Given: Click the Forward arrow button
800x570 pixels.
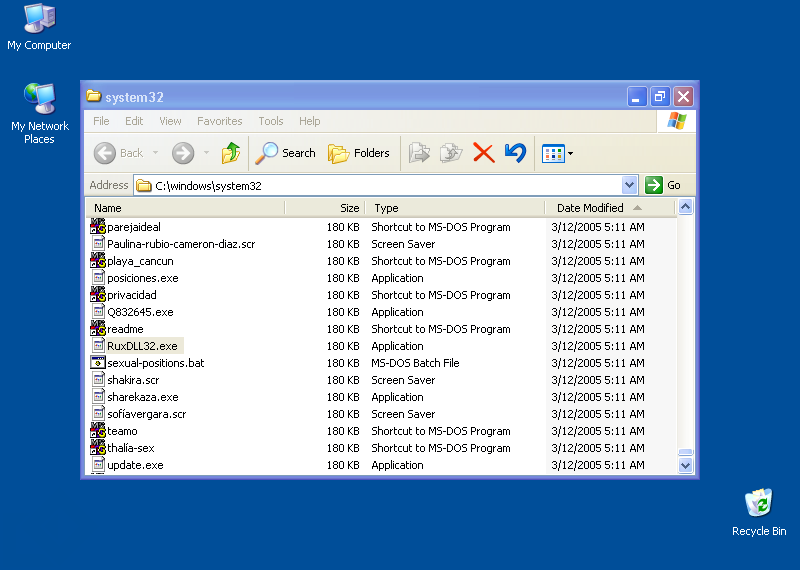Looking at the screenshot, I should coord(183,153).
